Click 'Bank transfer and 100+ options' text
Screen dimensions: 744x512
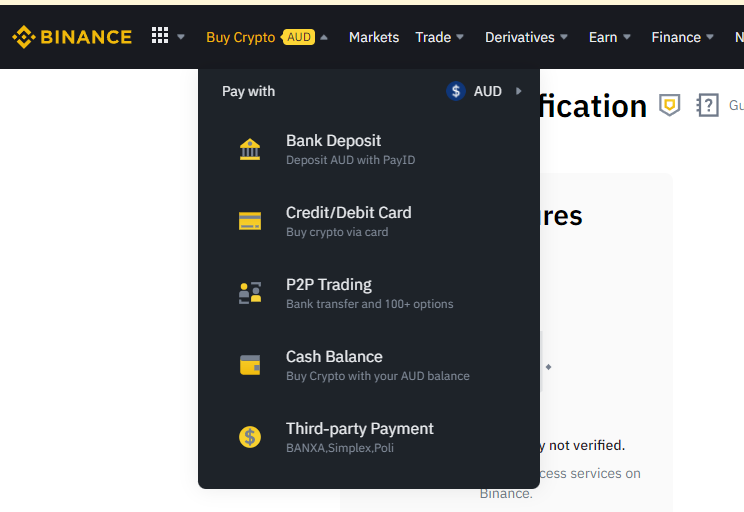370,304
